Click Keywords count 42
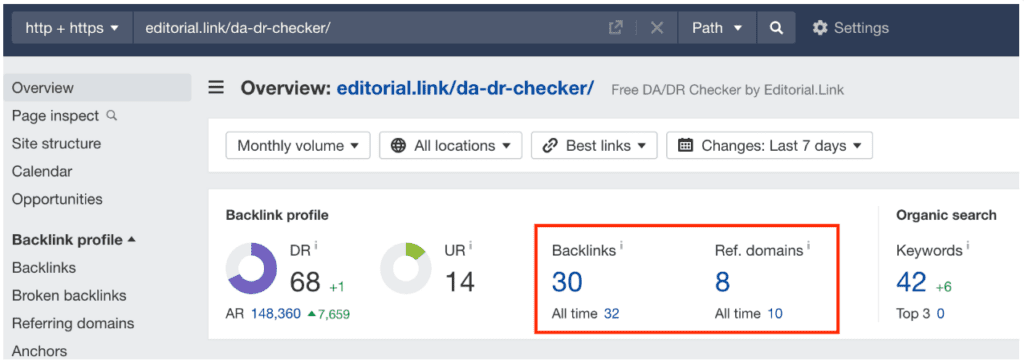Viewport: 1024px width, 361px height. tap(912, 282)
